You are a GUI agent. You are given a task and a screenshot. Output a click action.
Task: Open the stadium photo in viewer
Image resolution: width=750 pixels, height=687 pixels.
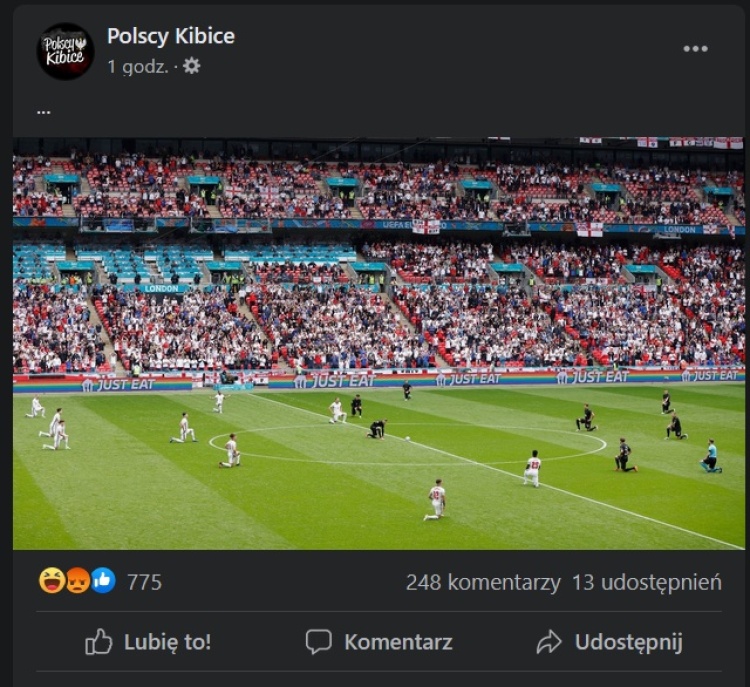(378, 344)
